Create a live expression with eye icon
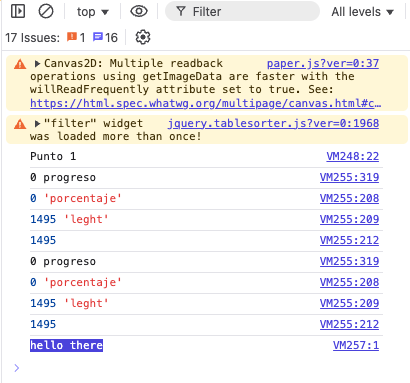Viewport: 410px width, 383px height. 139,11
